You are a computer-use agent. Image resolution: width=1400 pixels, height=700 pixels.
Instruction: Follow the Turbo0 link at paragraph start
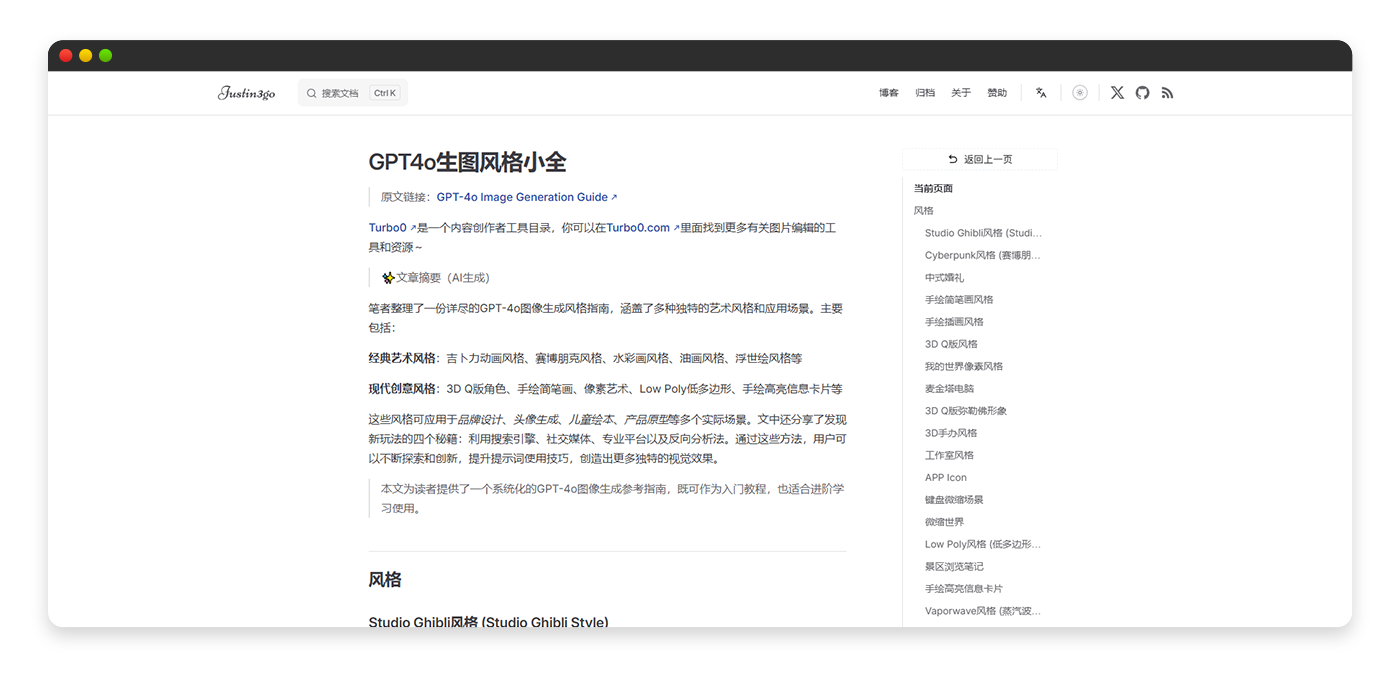click(x=392, y=228)
